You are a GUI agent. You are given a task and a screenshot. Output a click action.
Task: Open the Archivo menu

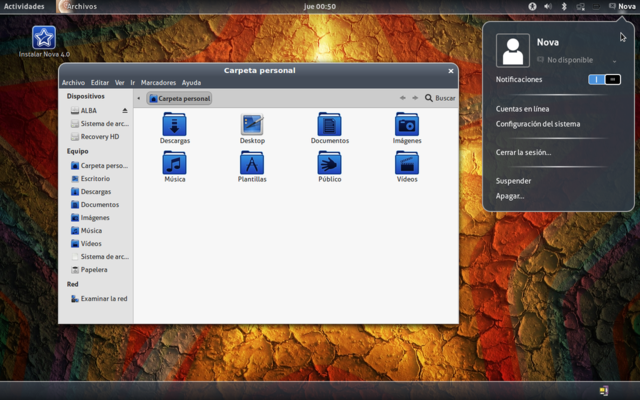pyautogui.click(x=73, y=83)
